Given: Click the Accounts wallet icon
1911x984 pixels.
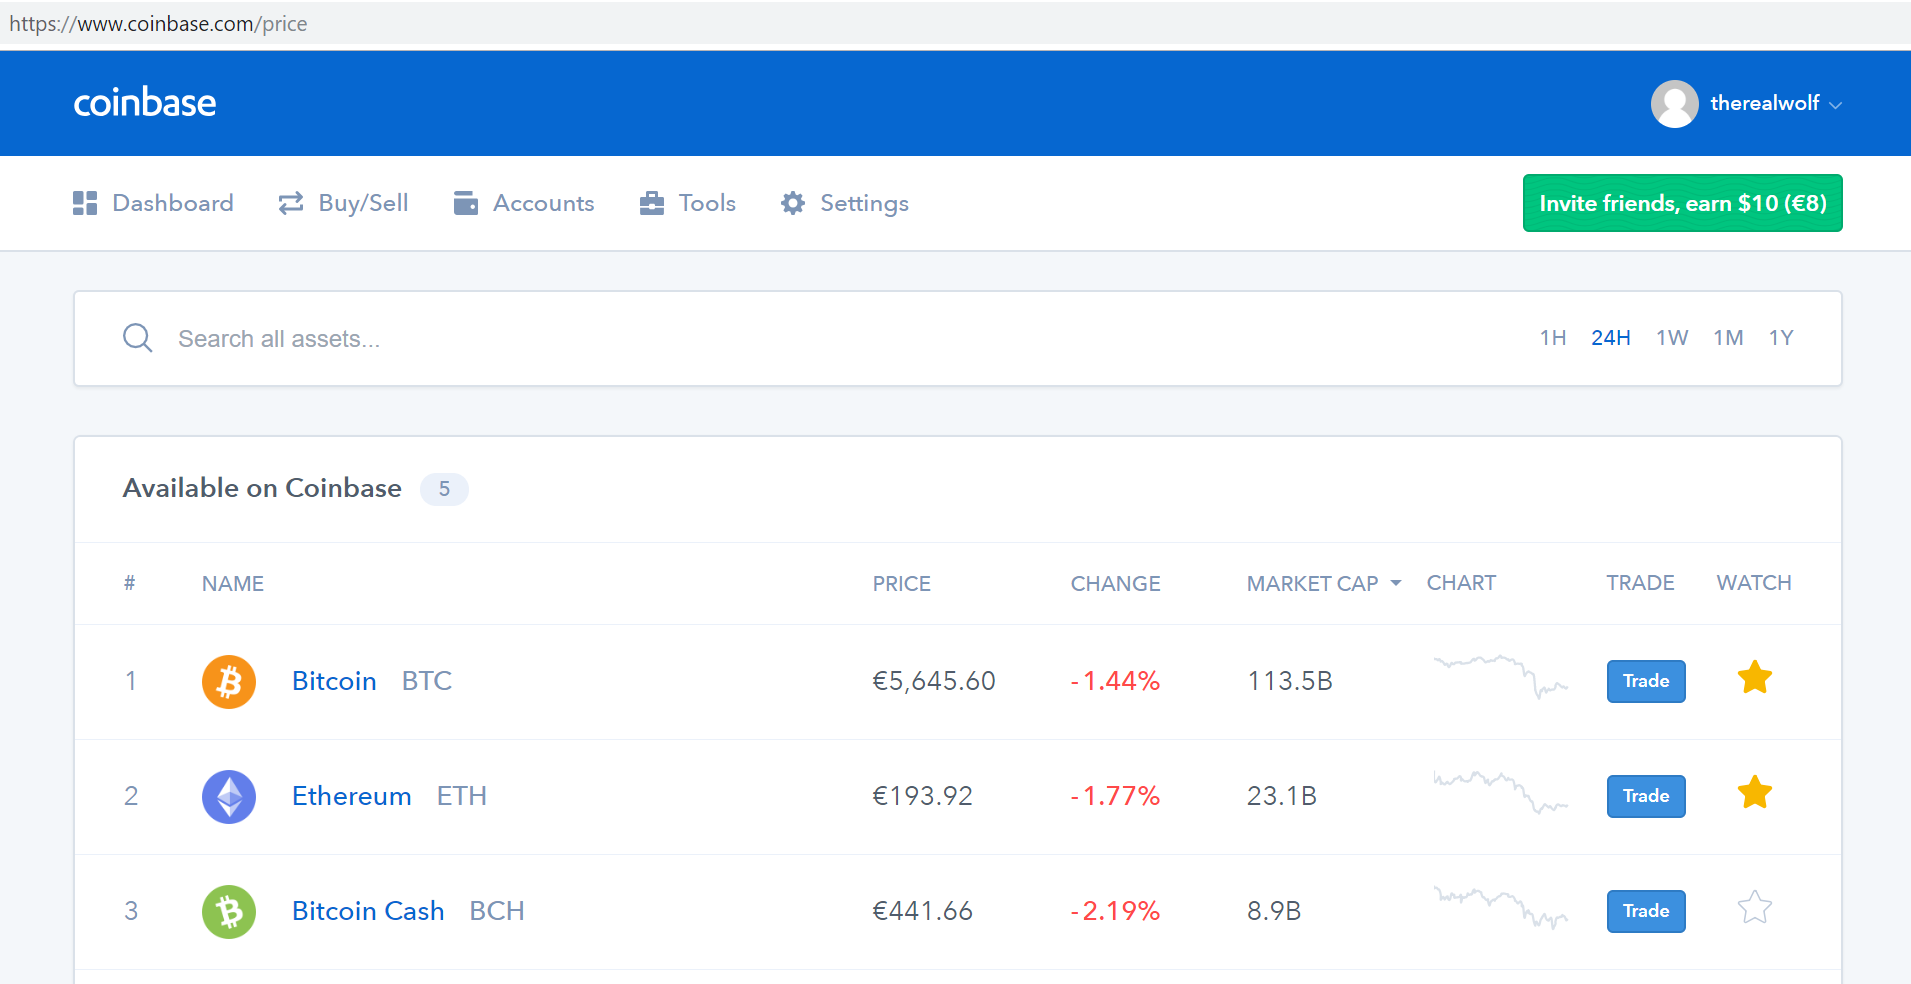Looking at the screenshot, I should [x=466, y=203].
